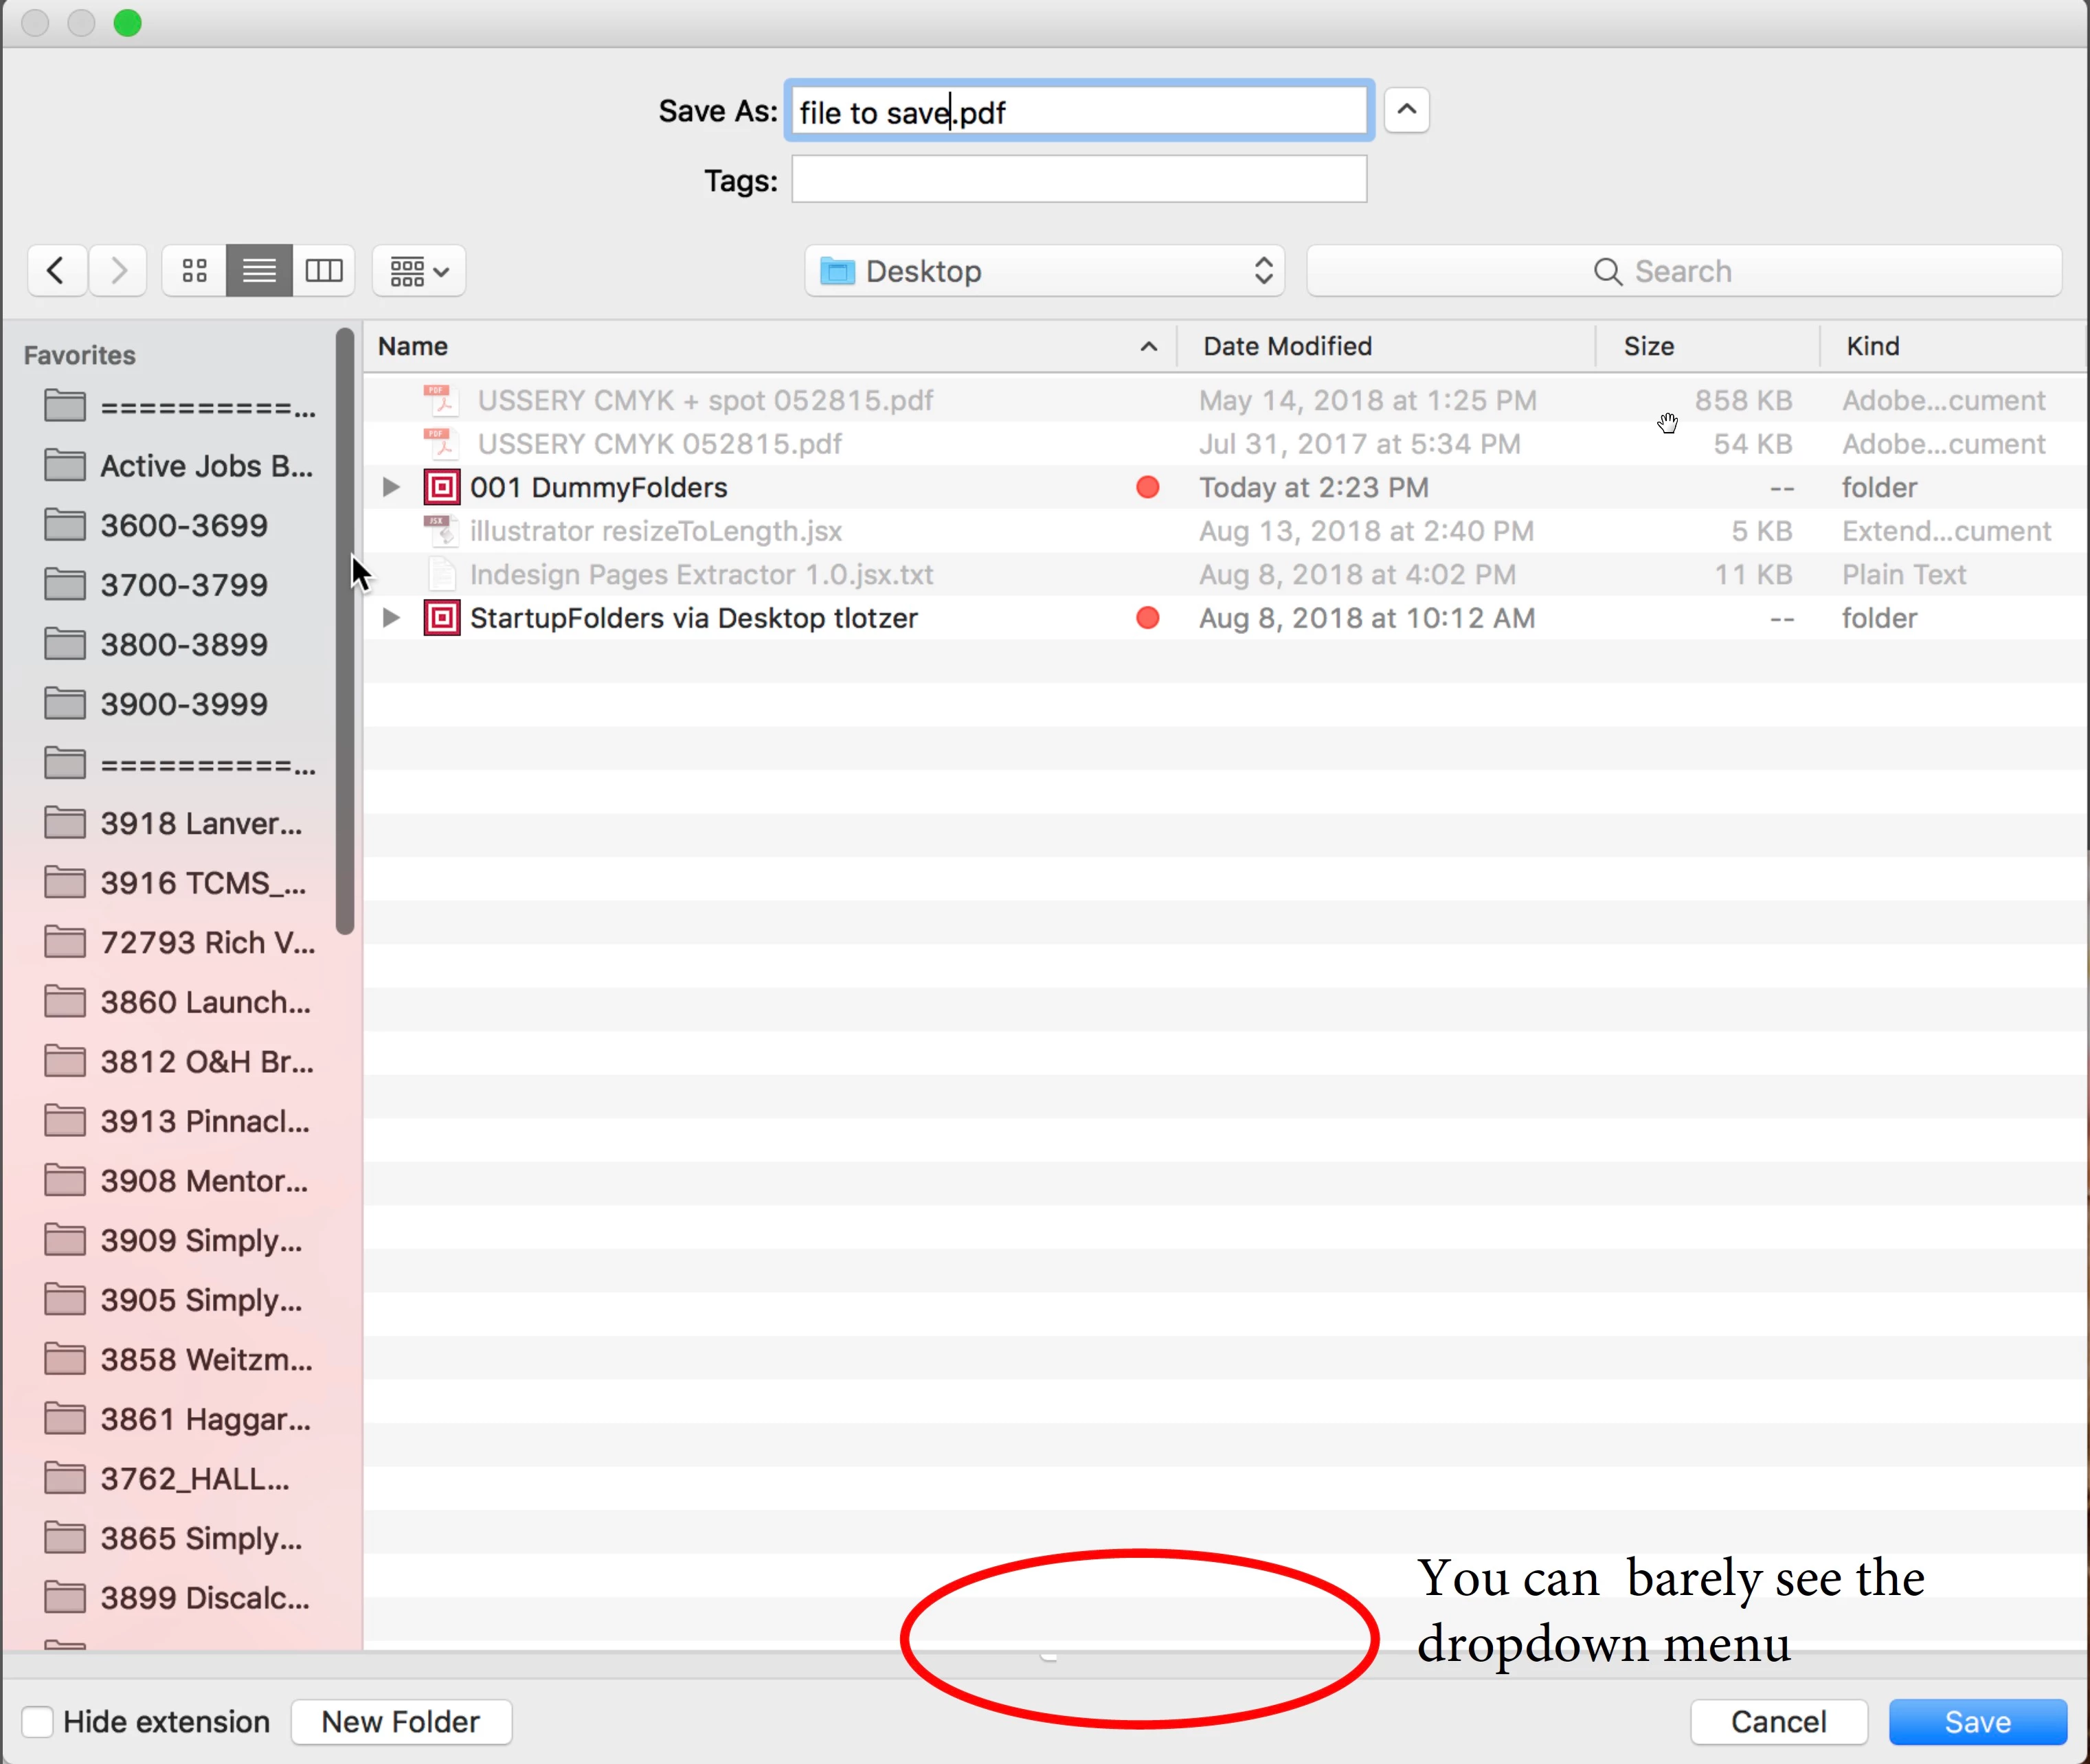The height and width of the screenshot is (1764, 2090).
Task: Go back to previous folder
Action: pos(57,270)
